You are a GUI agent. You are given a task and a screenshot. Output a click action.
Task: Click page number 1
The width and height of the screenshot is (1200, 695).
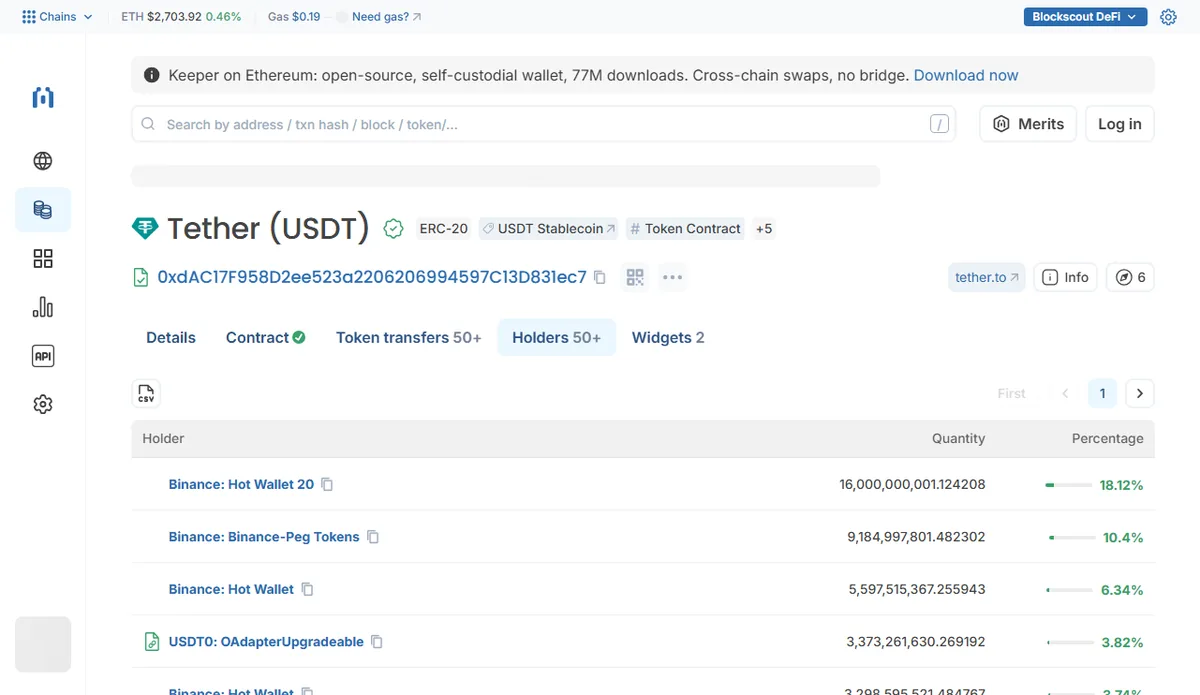point(1102,393)
